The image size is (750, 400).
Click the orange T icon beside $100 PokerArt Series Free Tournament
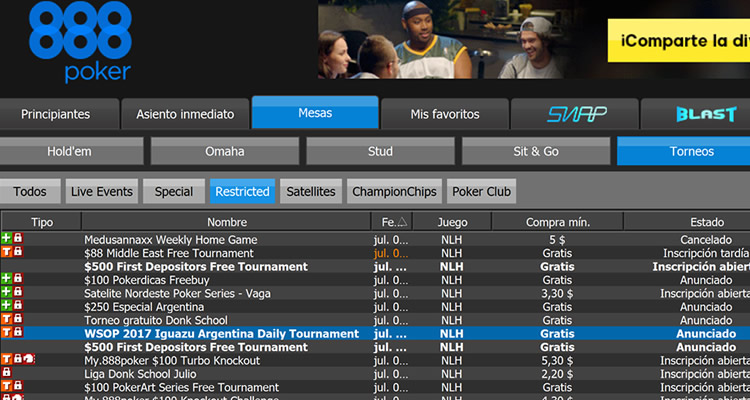tap(6, 385)
